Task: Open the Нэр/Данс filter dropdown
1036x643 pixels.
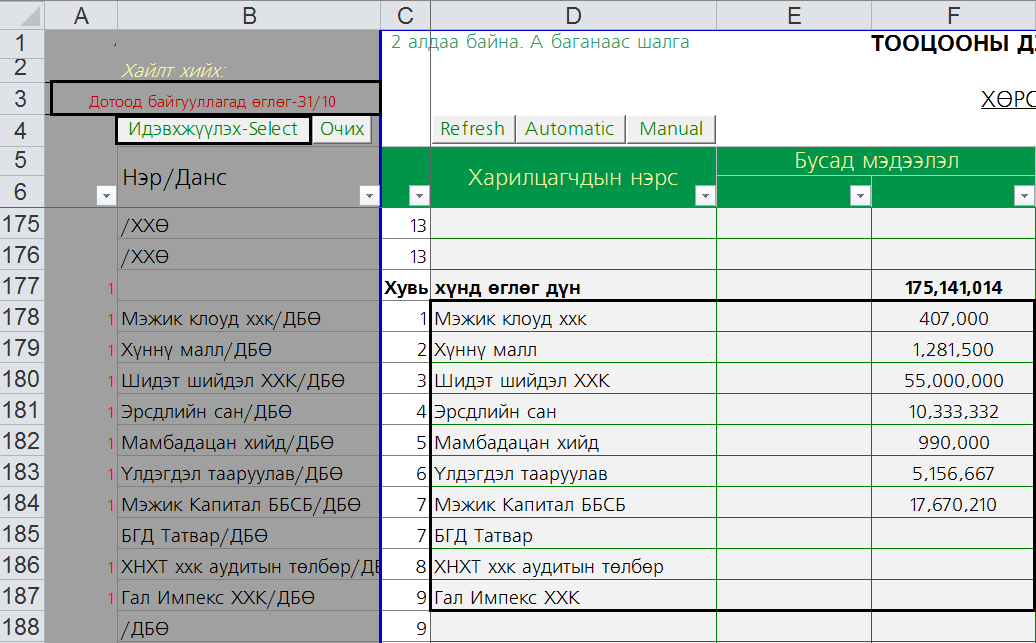Action: tap(369, 196)
